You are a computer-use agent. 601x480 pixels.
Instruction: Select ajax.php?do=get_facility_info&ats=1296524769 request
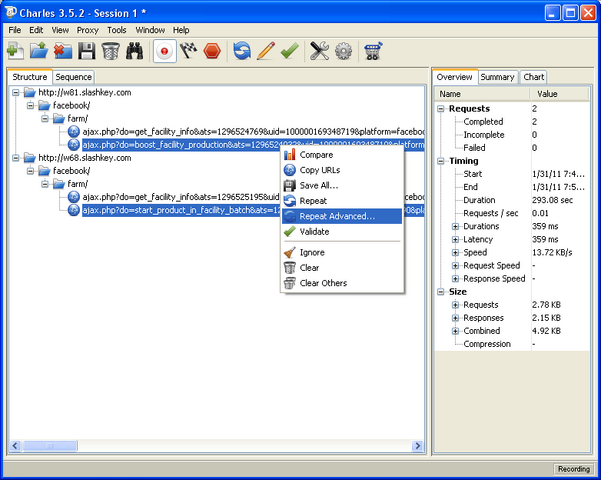pyautogui.click(x=253, y=132)
